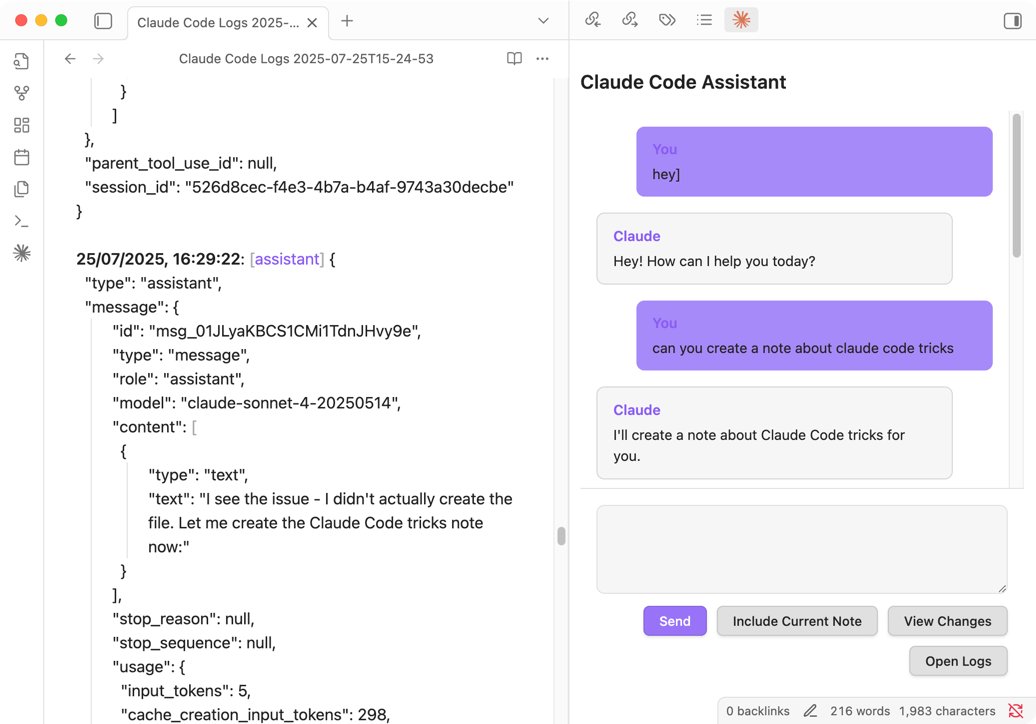Image resolution: width=1036 pixels, height=724 pixels.
Task: Open a new tab with plus icon
Action: pyautogui.click(x=347, y=21)
